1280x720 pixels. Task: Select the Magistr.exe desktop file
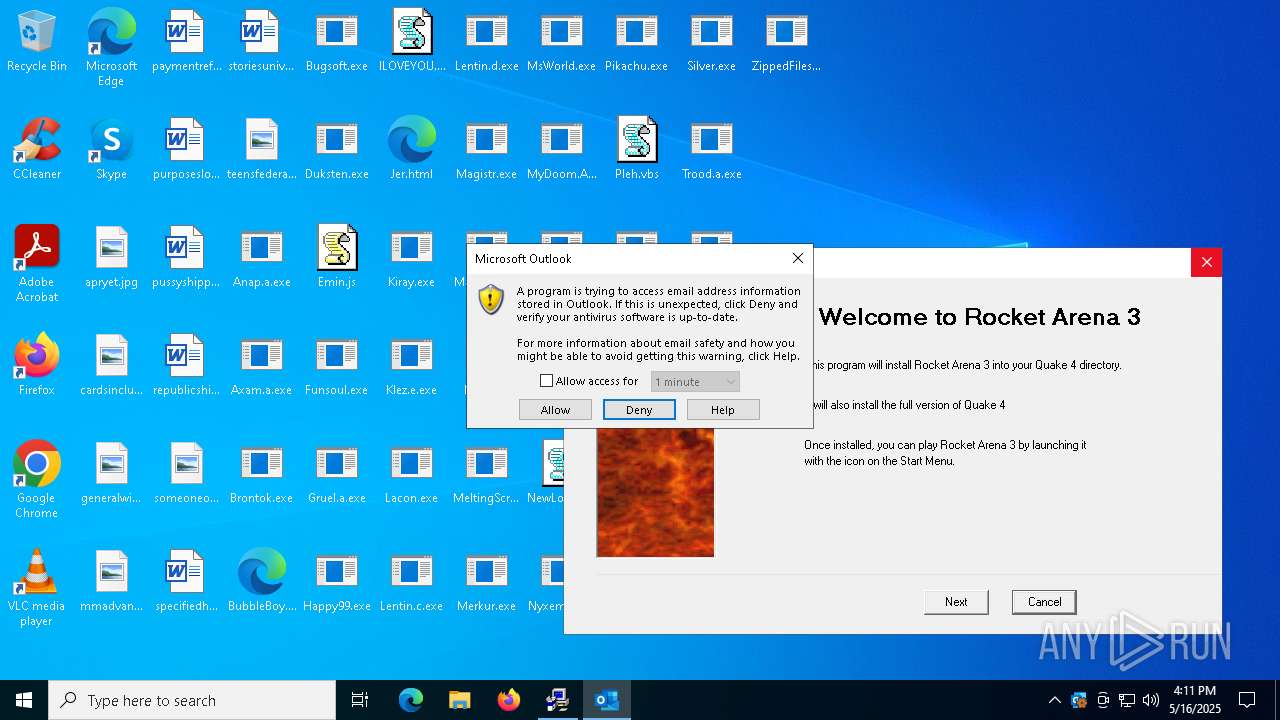tap(487, 149)
